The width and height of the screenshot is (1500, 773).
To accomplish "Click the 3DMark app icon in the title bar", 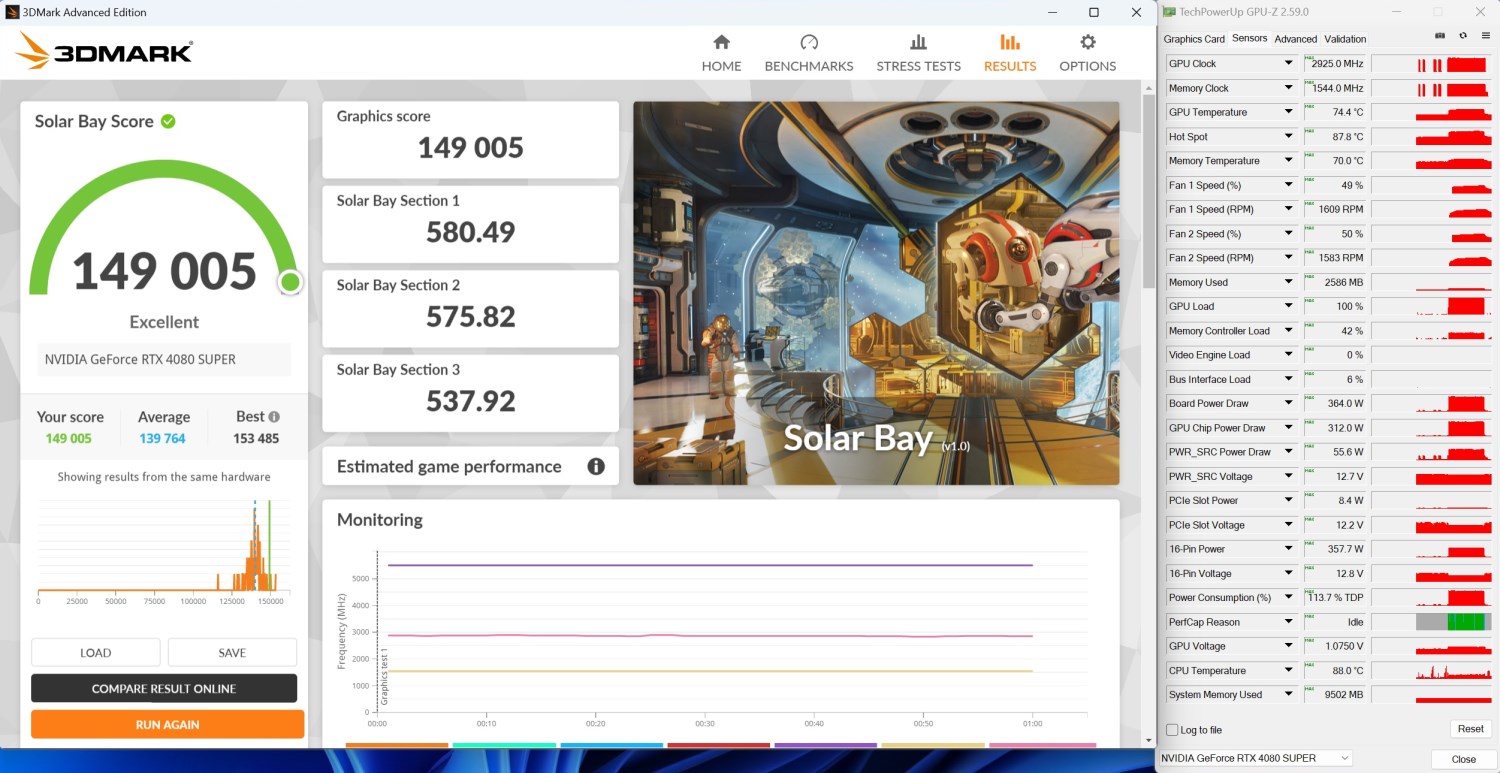I will pyautogui.click(x=12, y=12).
